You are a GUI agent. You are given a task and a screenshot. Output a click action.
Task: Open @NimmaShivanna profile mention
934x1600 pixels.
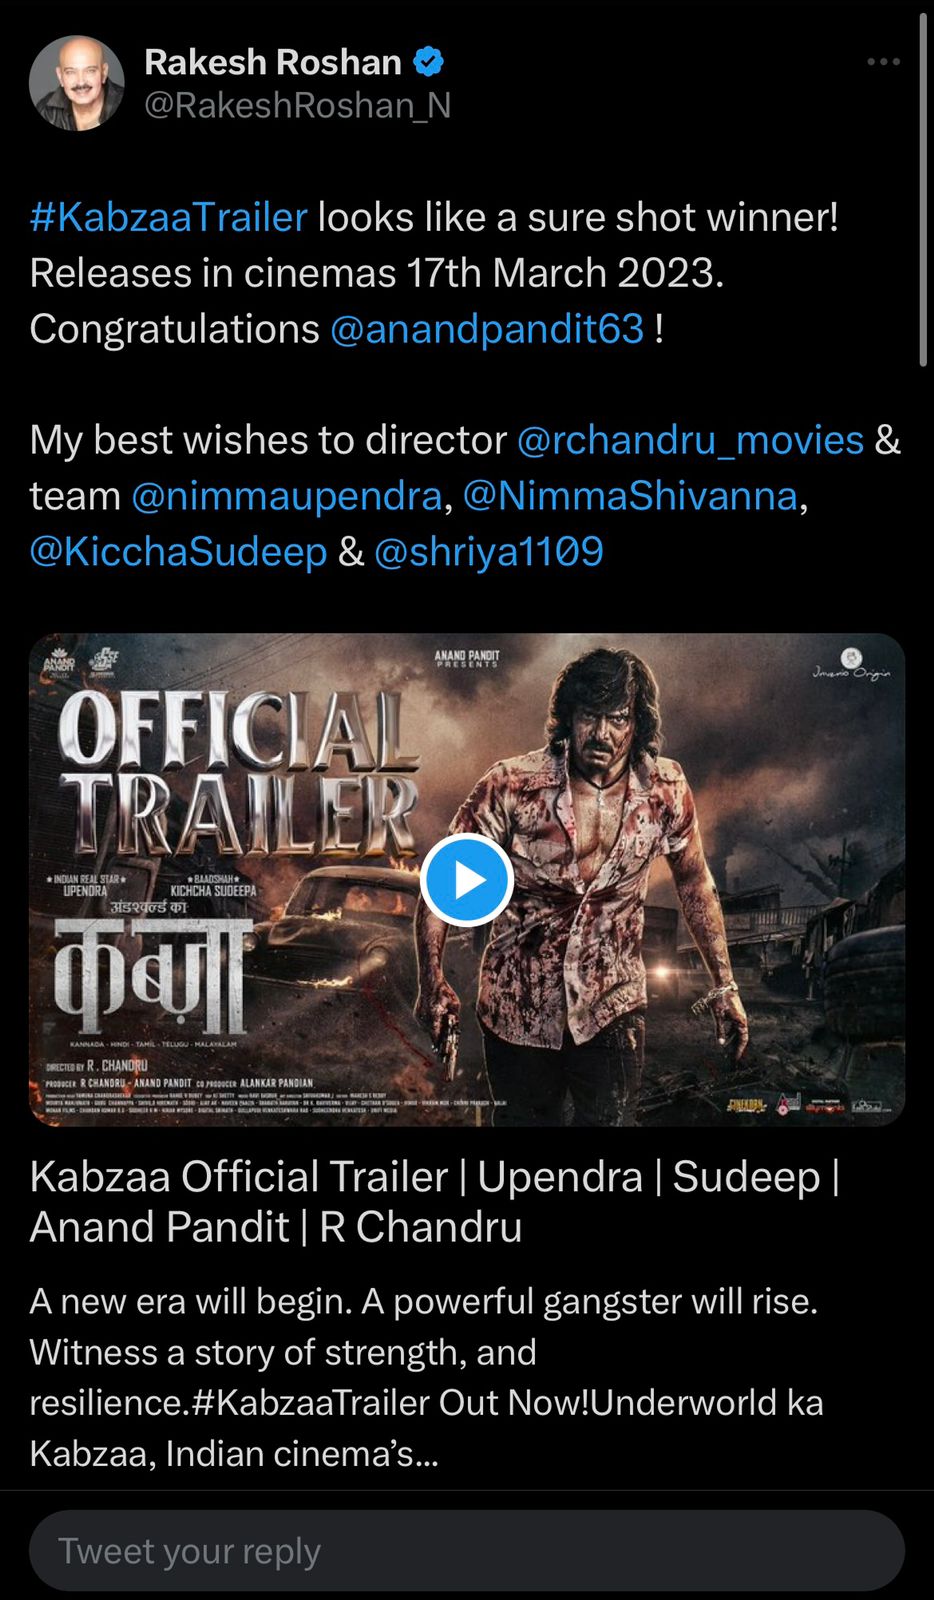(x=630, y=496)
